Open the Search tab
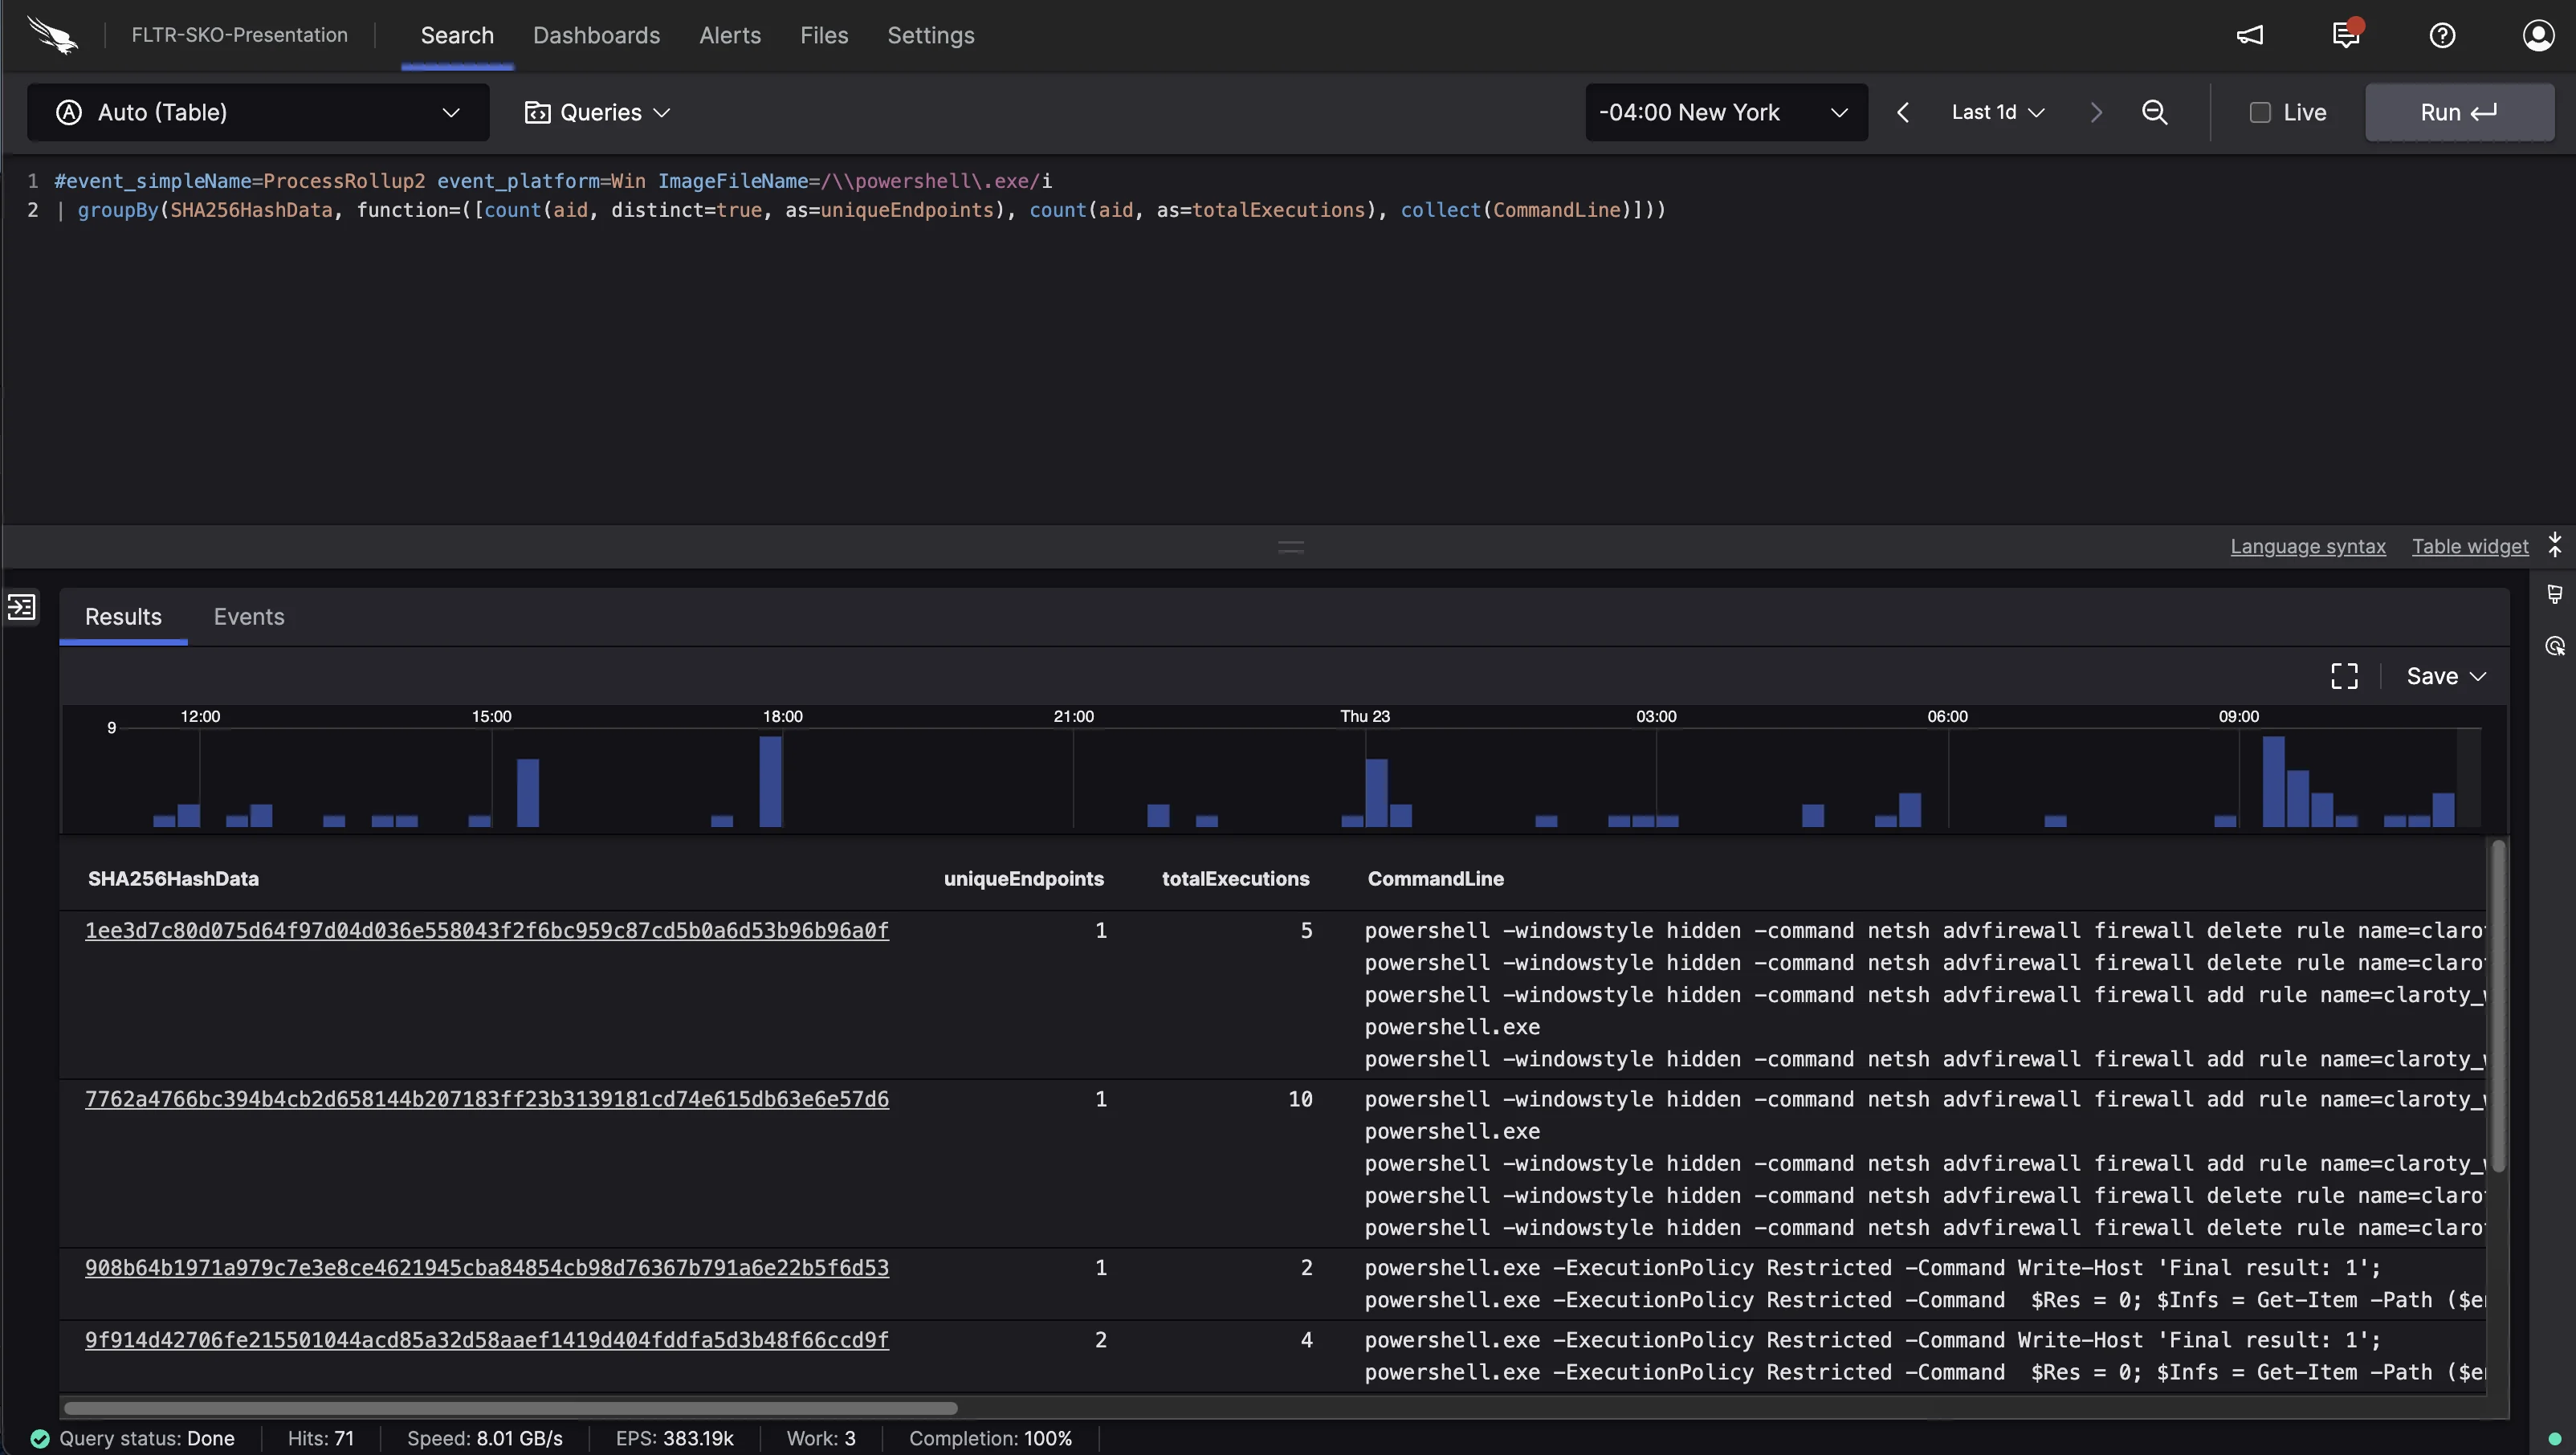This screenshot has width=2576, height=1455. click(x=457, y=35)
